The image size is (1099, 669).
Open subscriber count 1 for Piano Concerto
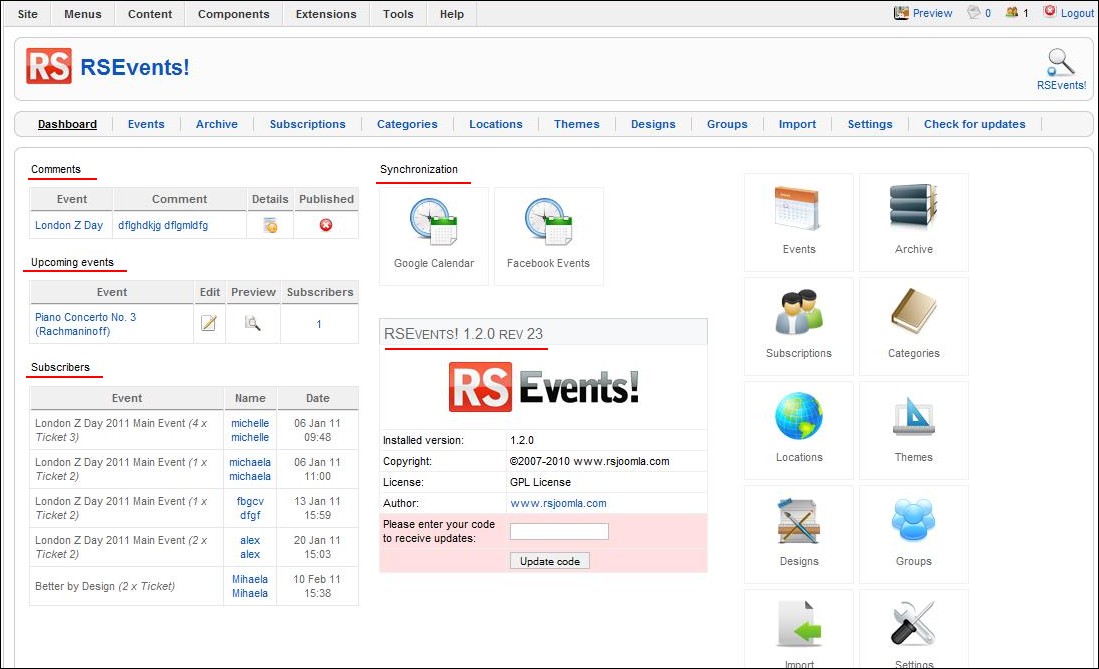coord(319,324)
